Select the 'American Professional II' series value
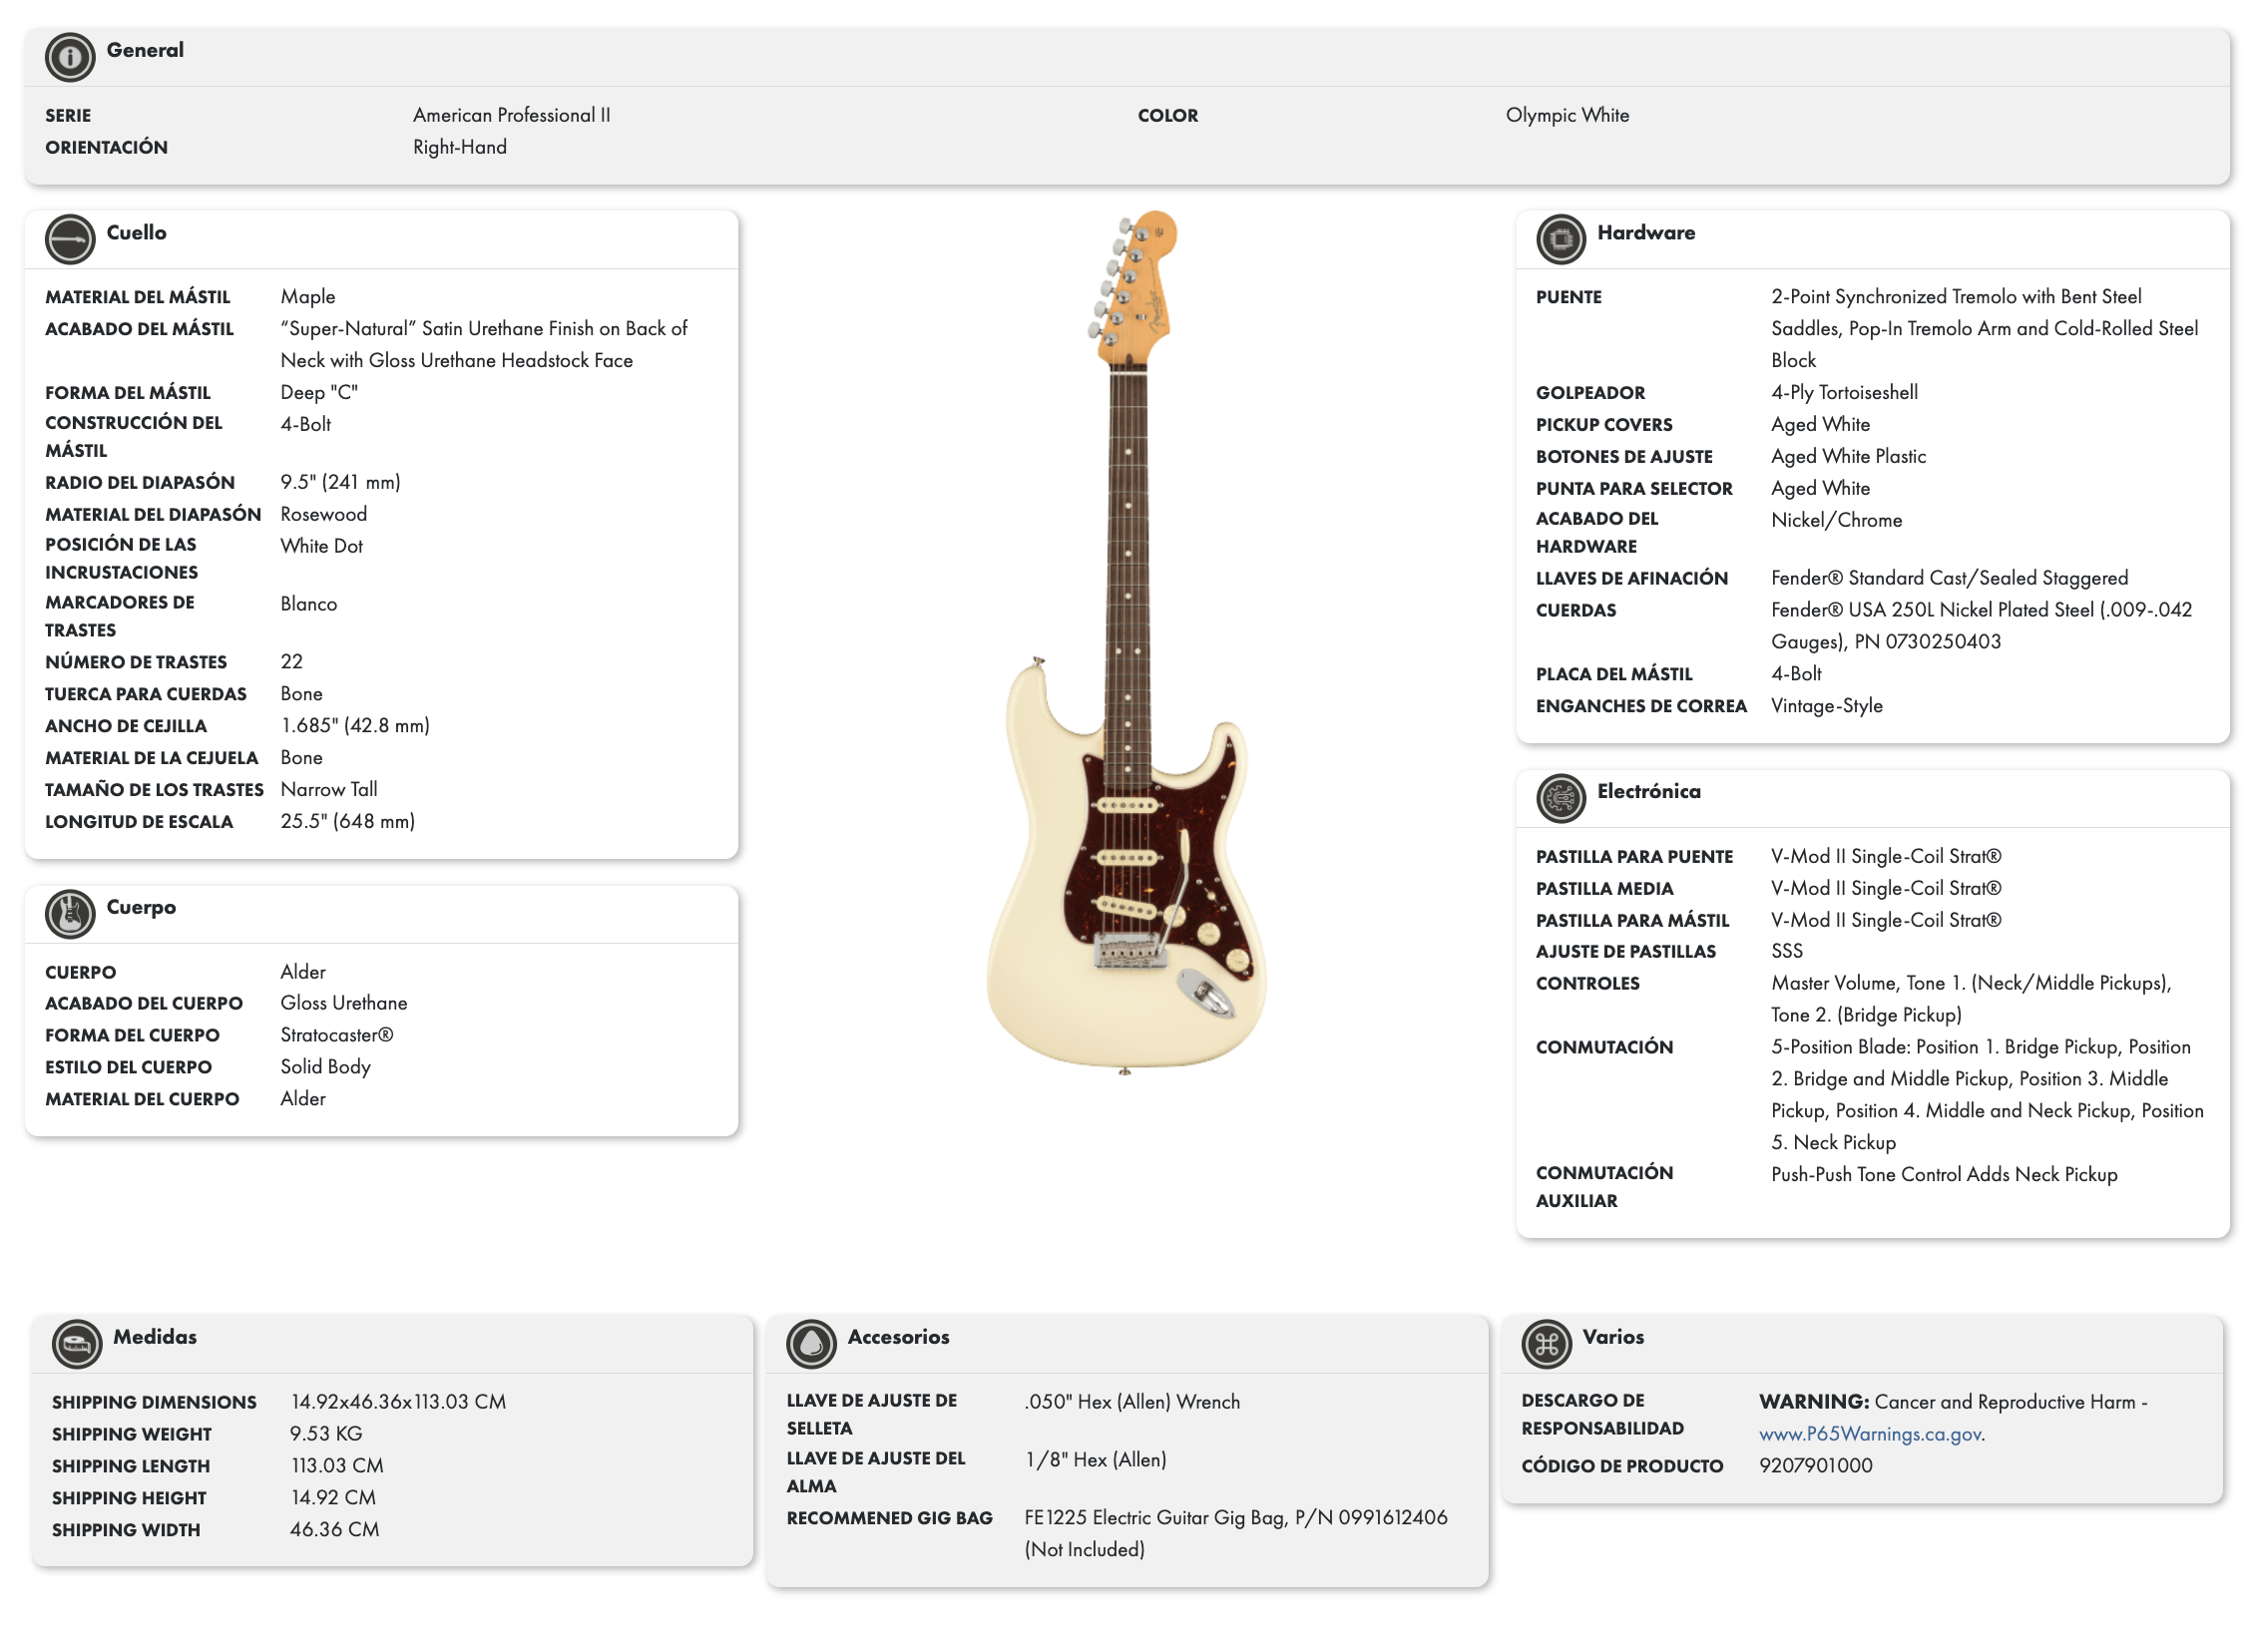Image resolution: width=2247 pixels, height=1652 pixels. [x=512, y=115]
